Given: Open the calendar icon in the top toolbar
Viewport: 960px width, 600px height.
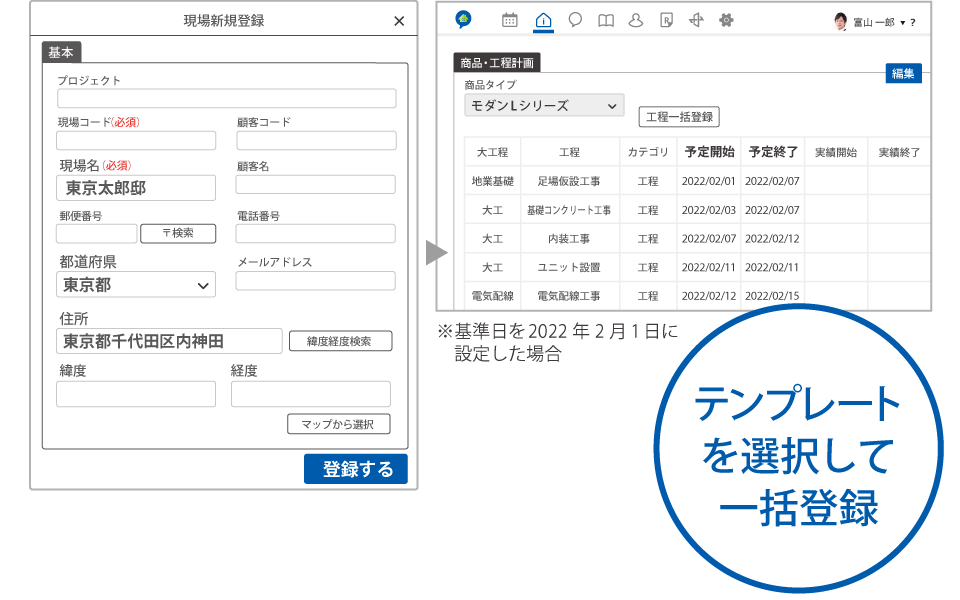Looking at the screenshot, I should [x=510, y=20].
